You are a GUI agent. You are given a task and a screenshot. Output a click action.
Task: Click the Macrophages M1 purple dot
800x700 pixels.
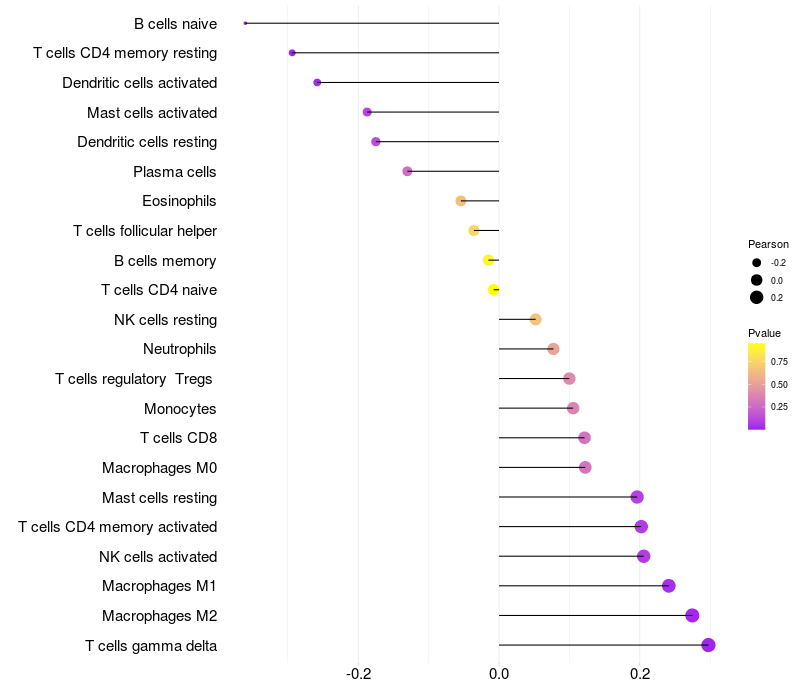click(669, 586)
